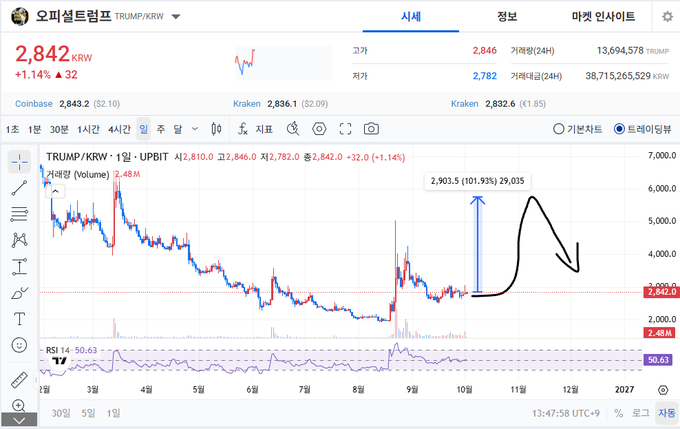Open chart axis settings gear
Screen dimensions: 680x429
pyautogui.click(x=663, y=390)
